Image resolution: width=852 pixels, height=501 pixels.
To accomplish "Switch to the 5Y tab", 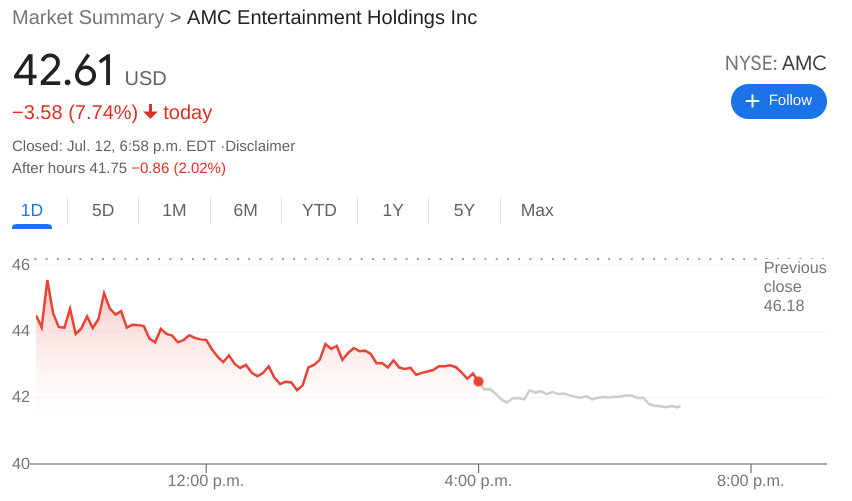I will 464,210.
